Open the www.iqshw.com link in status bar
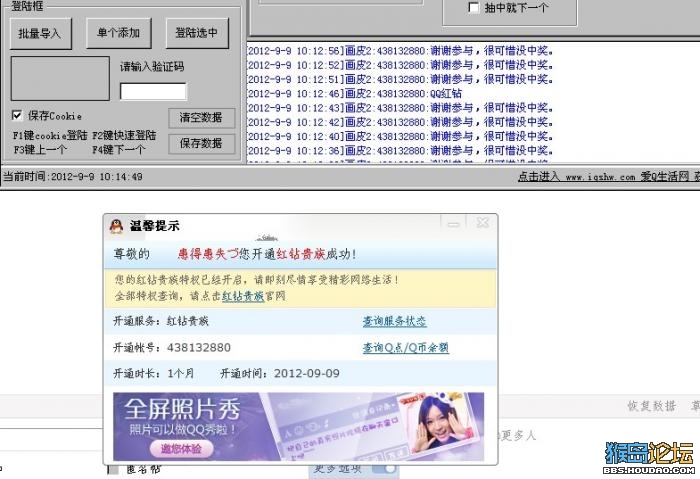This screenshot has height=479, width=700. click(x=600, y=177)
